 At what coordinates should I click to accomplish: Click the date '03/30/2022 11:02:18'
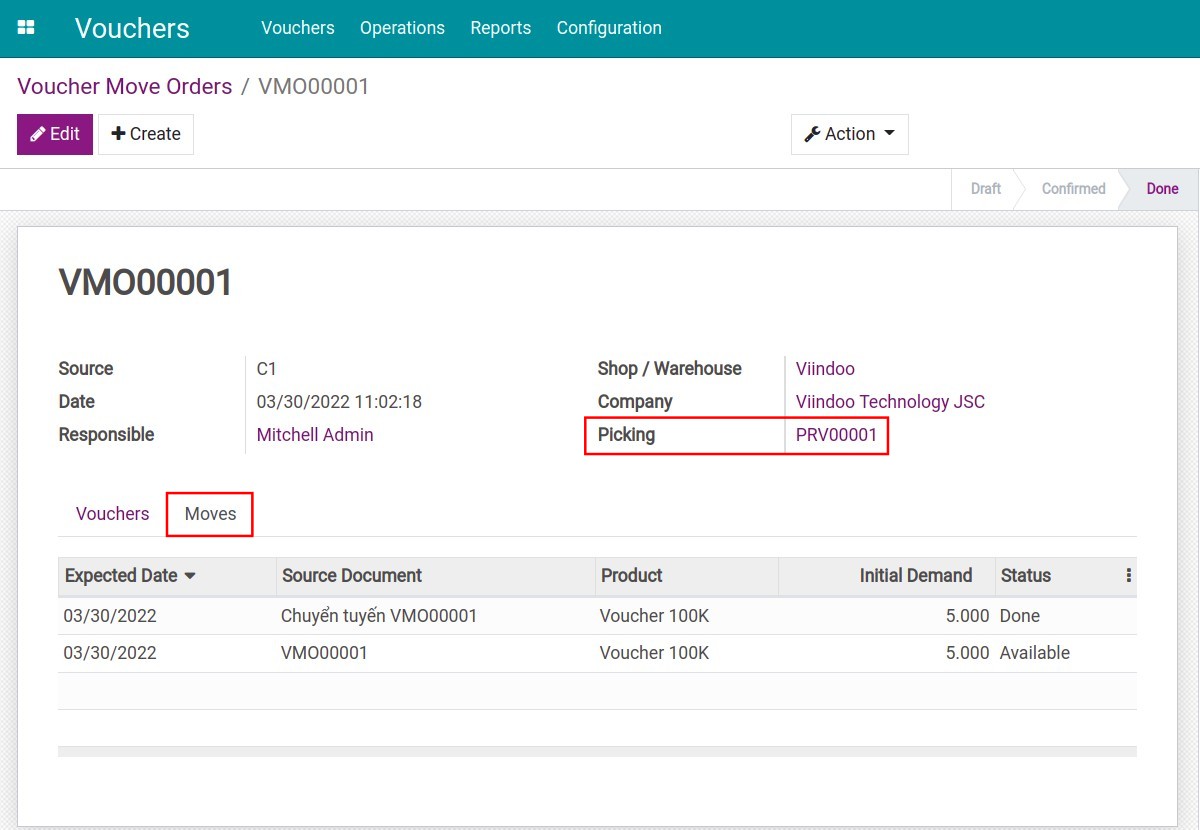click(339, 402)
